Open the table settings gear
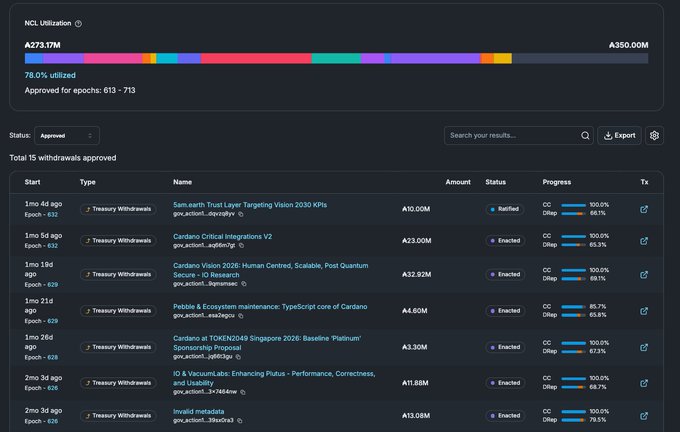Screen dimensions: 680x432 click(654, 135)
